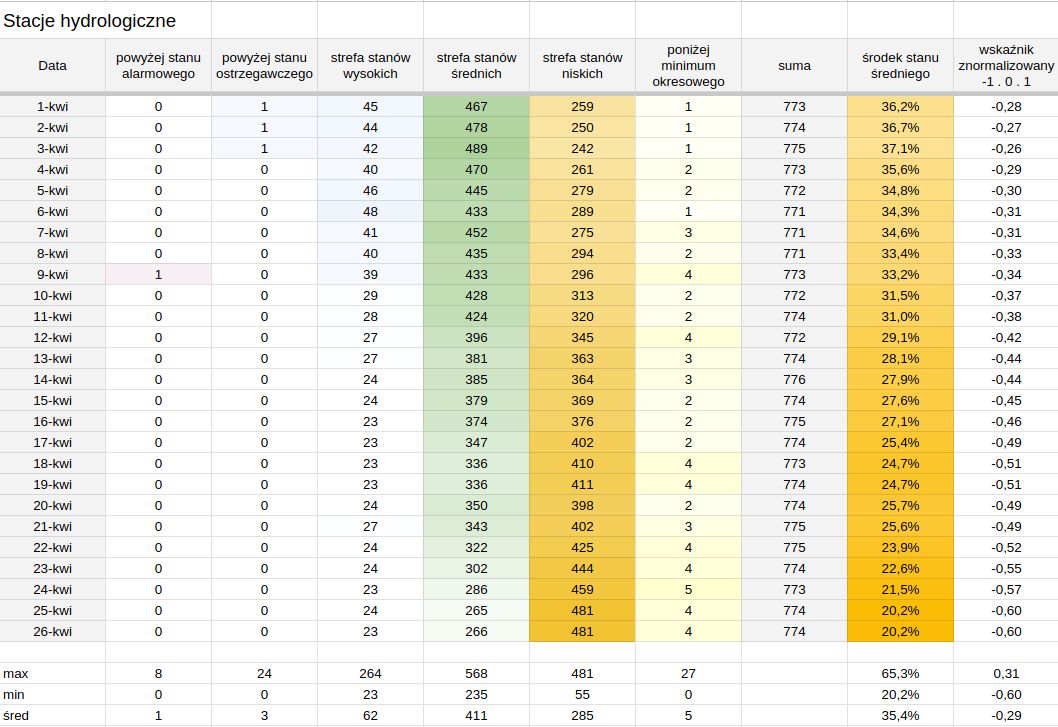Select the 'strefa stanów wysokich' header
This screenshot has height=727, width=1058.
click(x=370, y=66)
